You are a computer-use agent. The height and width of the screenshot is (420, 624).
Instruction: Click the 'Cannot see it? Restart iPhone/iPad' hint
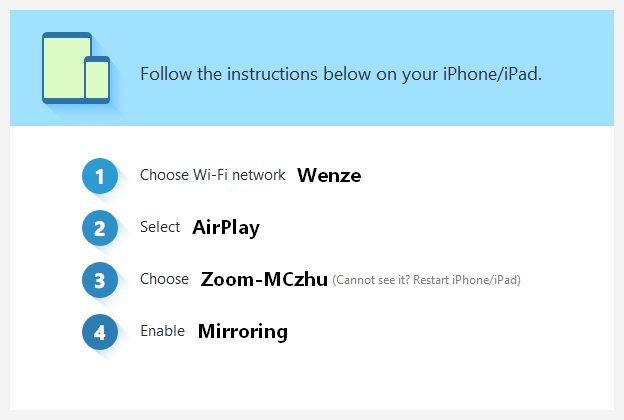tap(427, 280)
